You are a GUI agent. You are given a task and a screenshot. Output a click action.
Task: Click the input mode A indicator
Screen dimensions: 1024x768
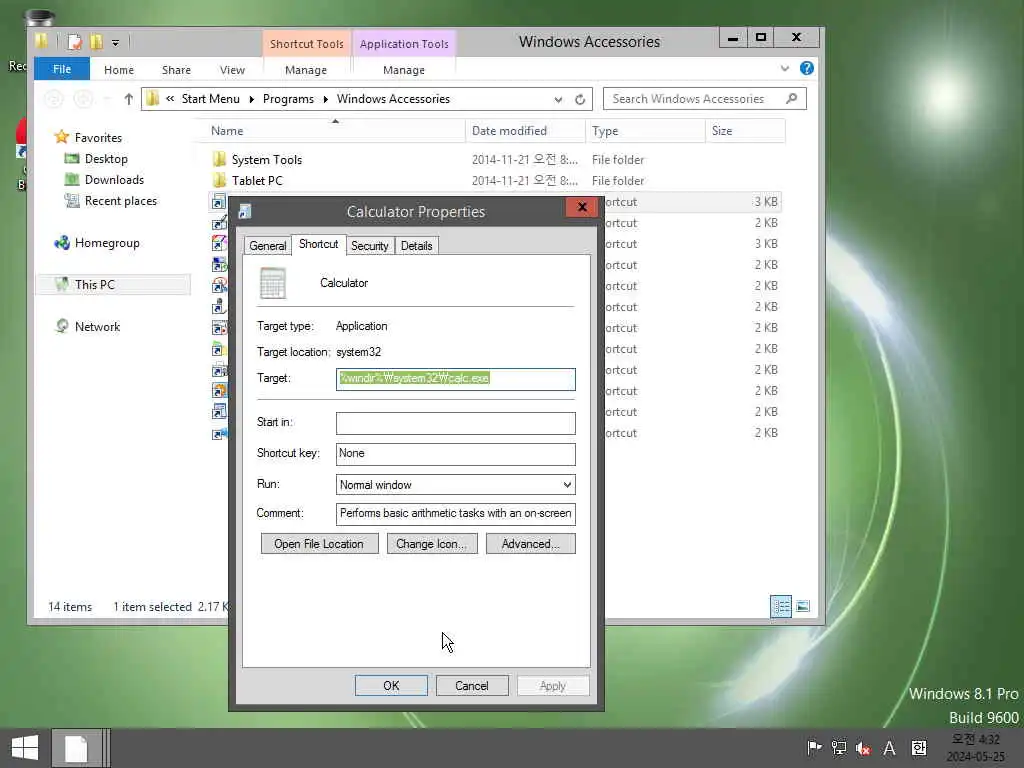[889, 748]
